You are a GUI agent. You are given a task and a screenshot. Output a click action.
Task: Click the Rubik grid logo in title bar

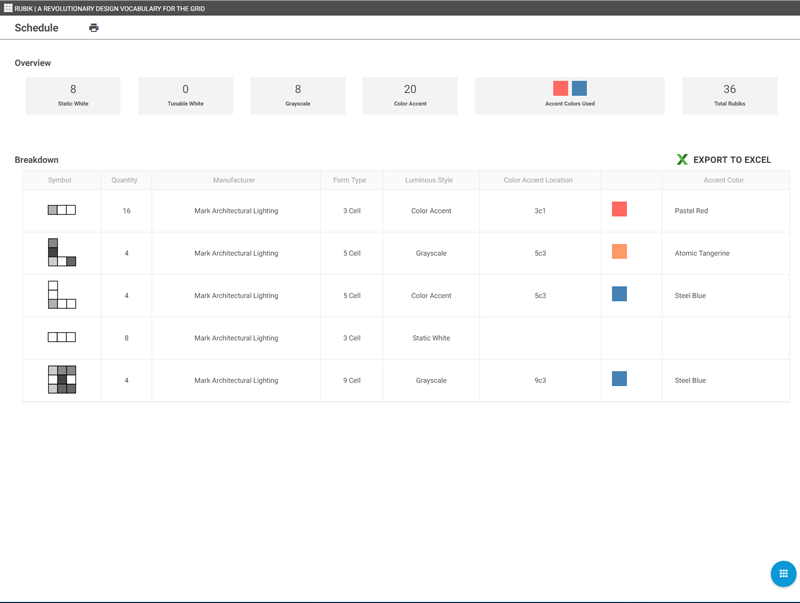point(8,8)
